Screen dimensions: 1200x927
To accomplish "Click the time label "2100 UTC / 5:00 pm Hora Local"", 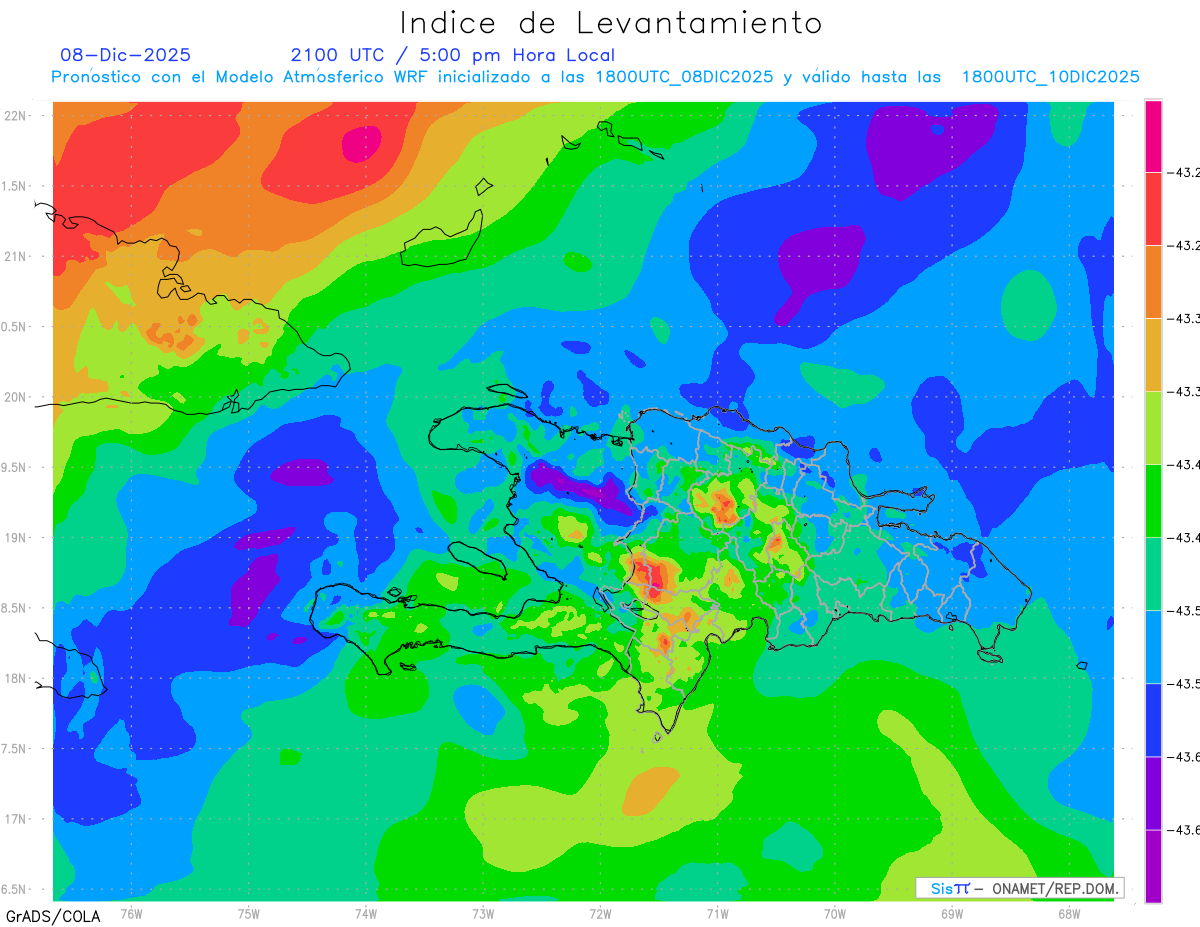I will pyautogui.click(x=453, y=55).
